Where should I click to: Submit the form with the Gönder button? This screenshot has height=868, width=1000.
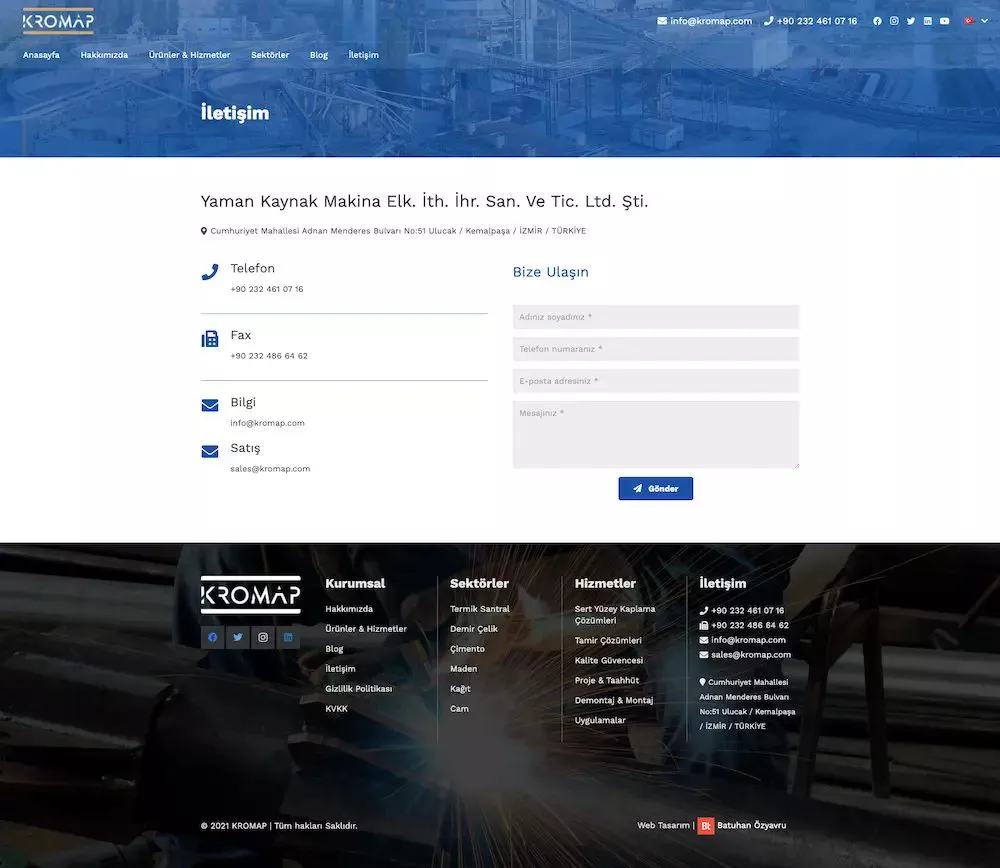pos(656,489)
